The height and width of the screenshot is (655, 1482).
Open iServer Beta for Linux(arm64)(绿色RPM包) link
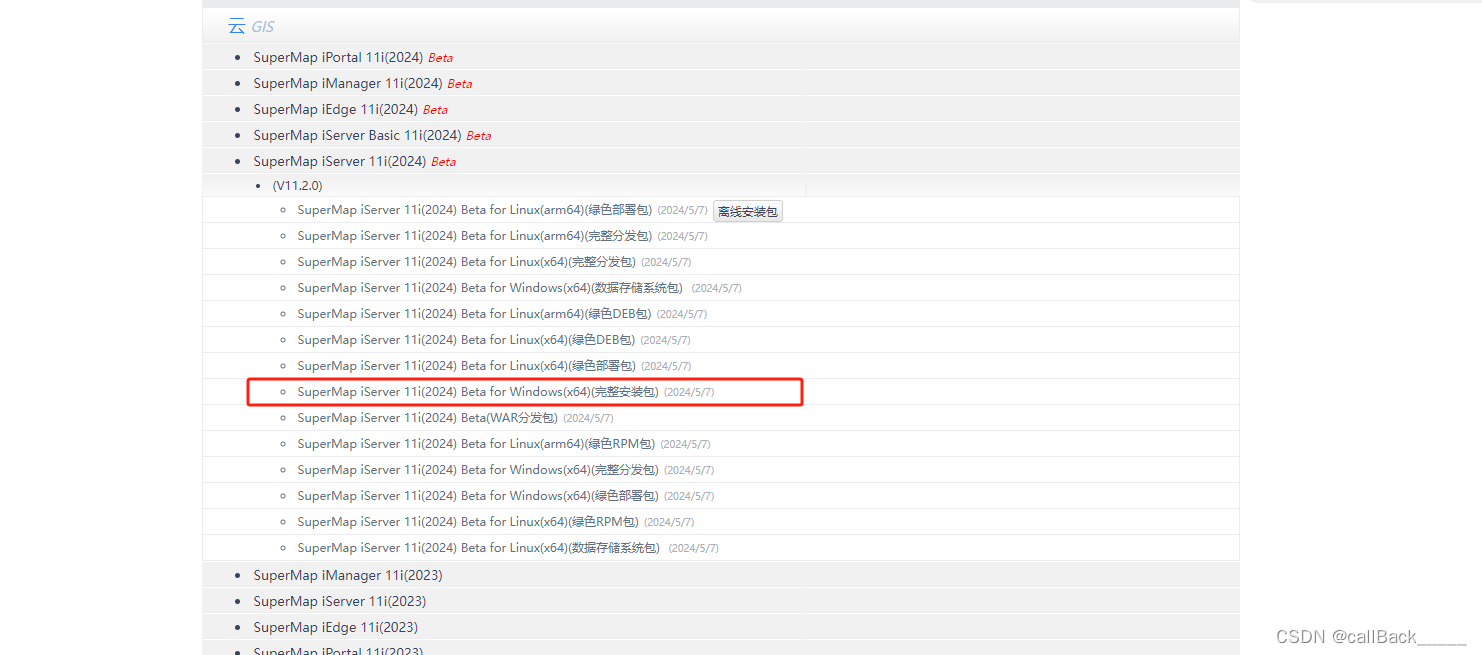476,444
